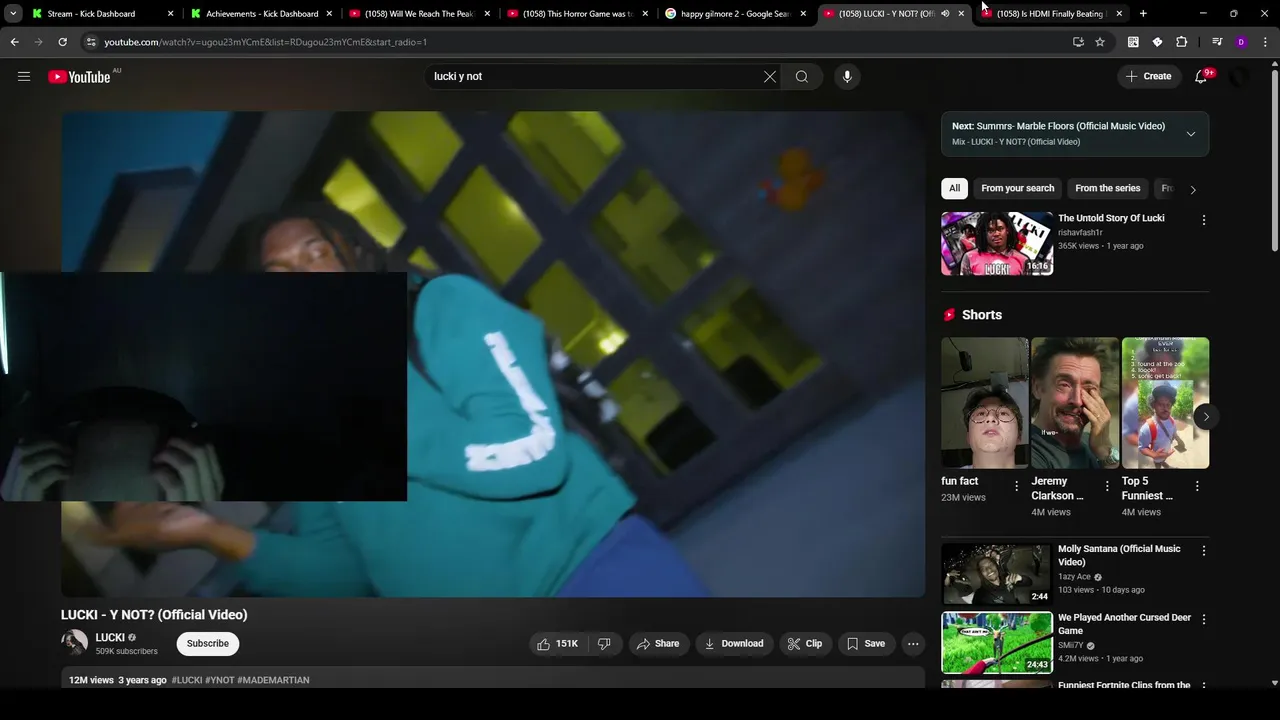Expand the Mix playlist panel chevron
This screenshot has height=720, width=1280.
pos(1191,134)
